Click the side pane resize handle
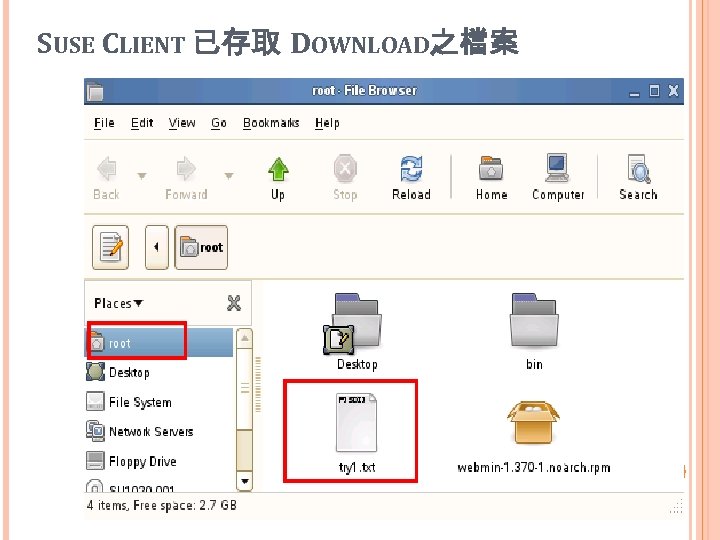Screen dimensions: 720x540 point(258,385)
